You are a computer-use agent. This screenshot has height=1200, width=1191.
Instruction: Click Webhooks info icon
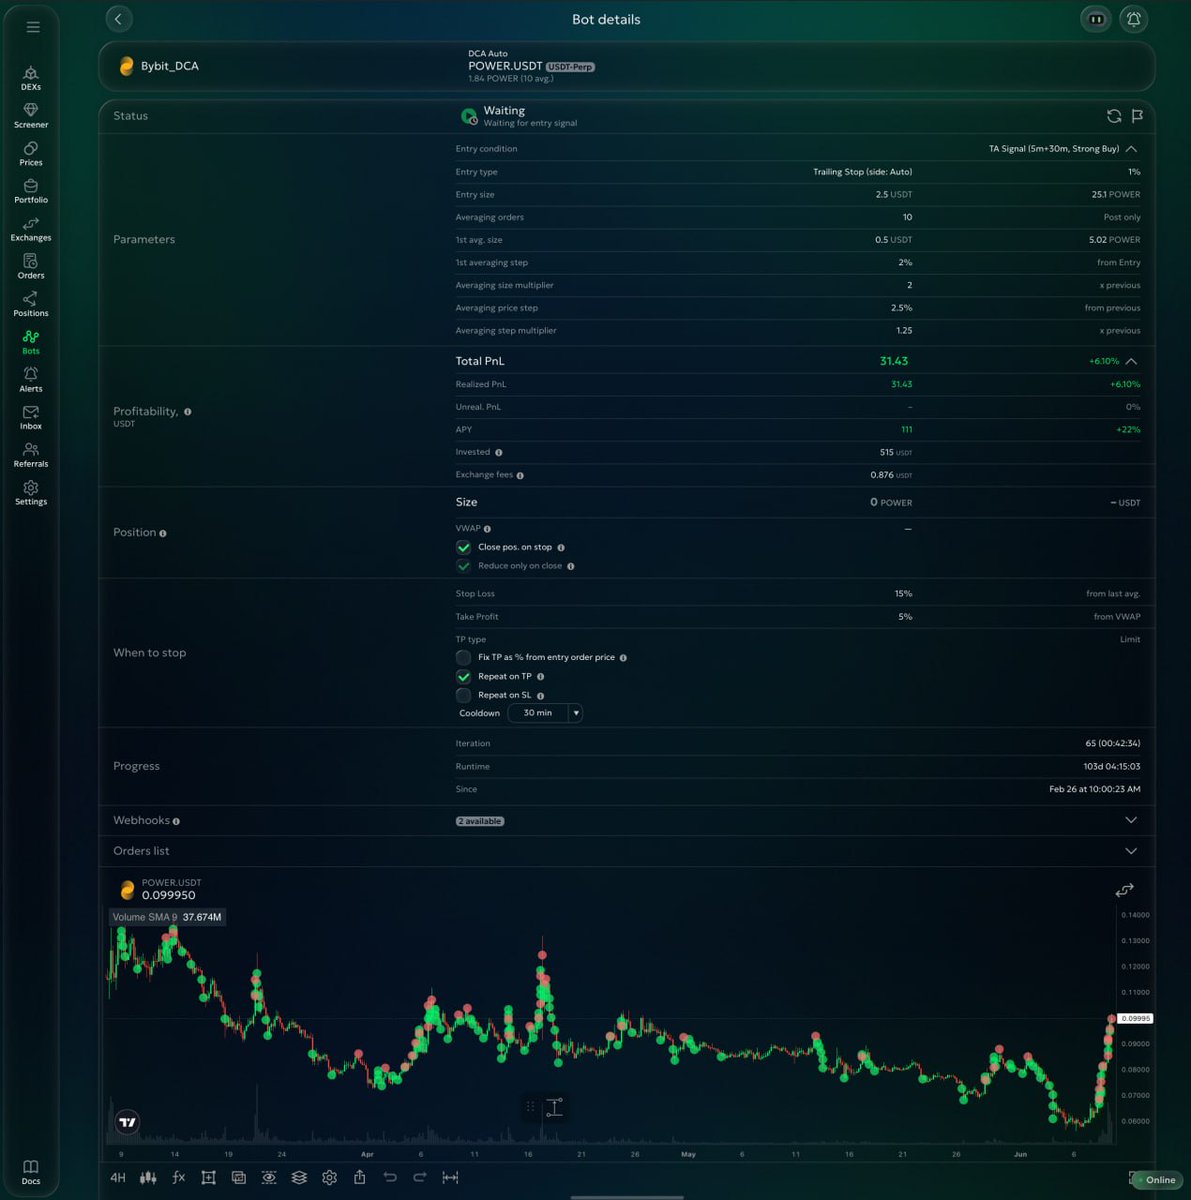[x=176, y=821]
